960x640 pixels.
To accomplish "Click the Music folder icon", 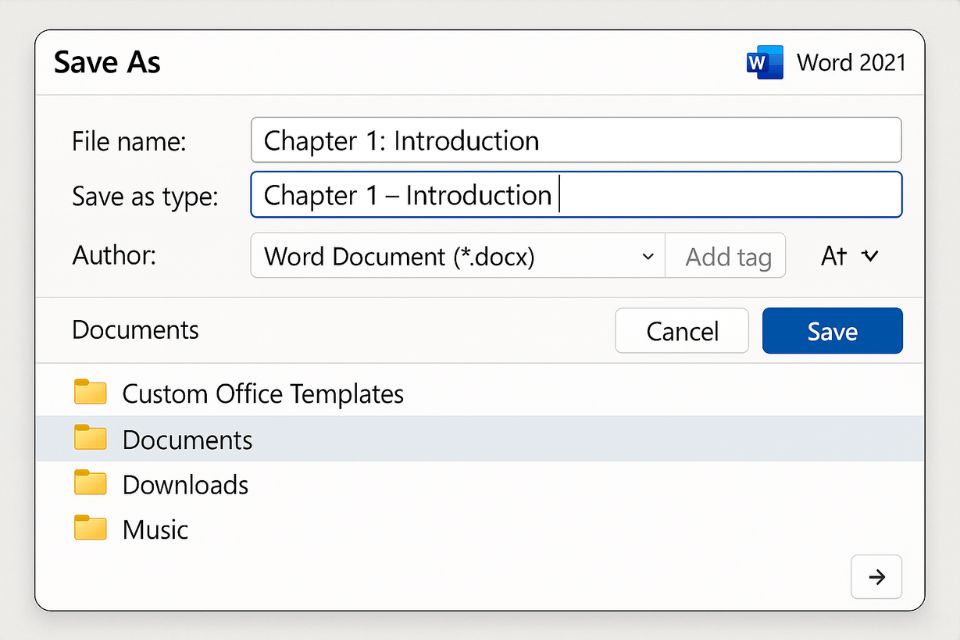I will (x=90, y=529).
